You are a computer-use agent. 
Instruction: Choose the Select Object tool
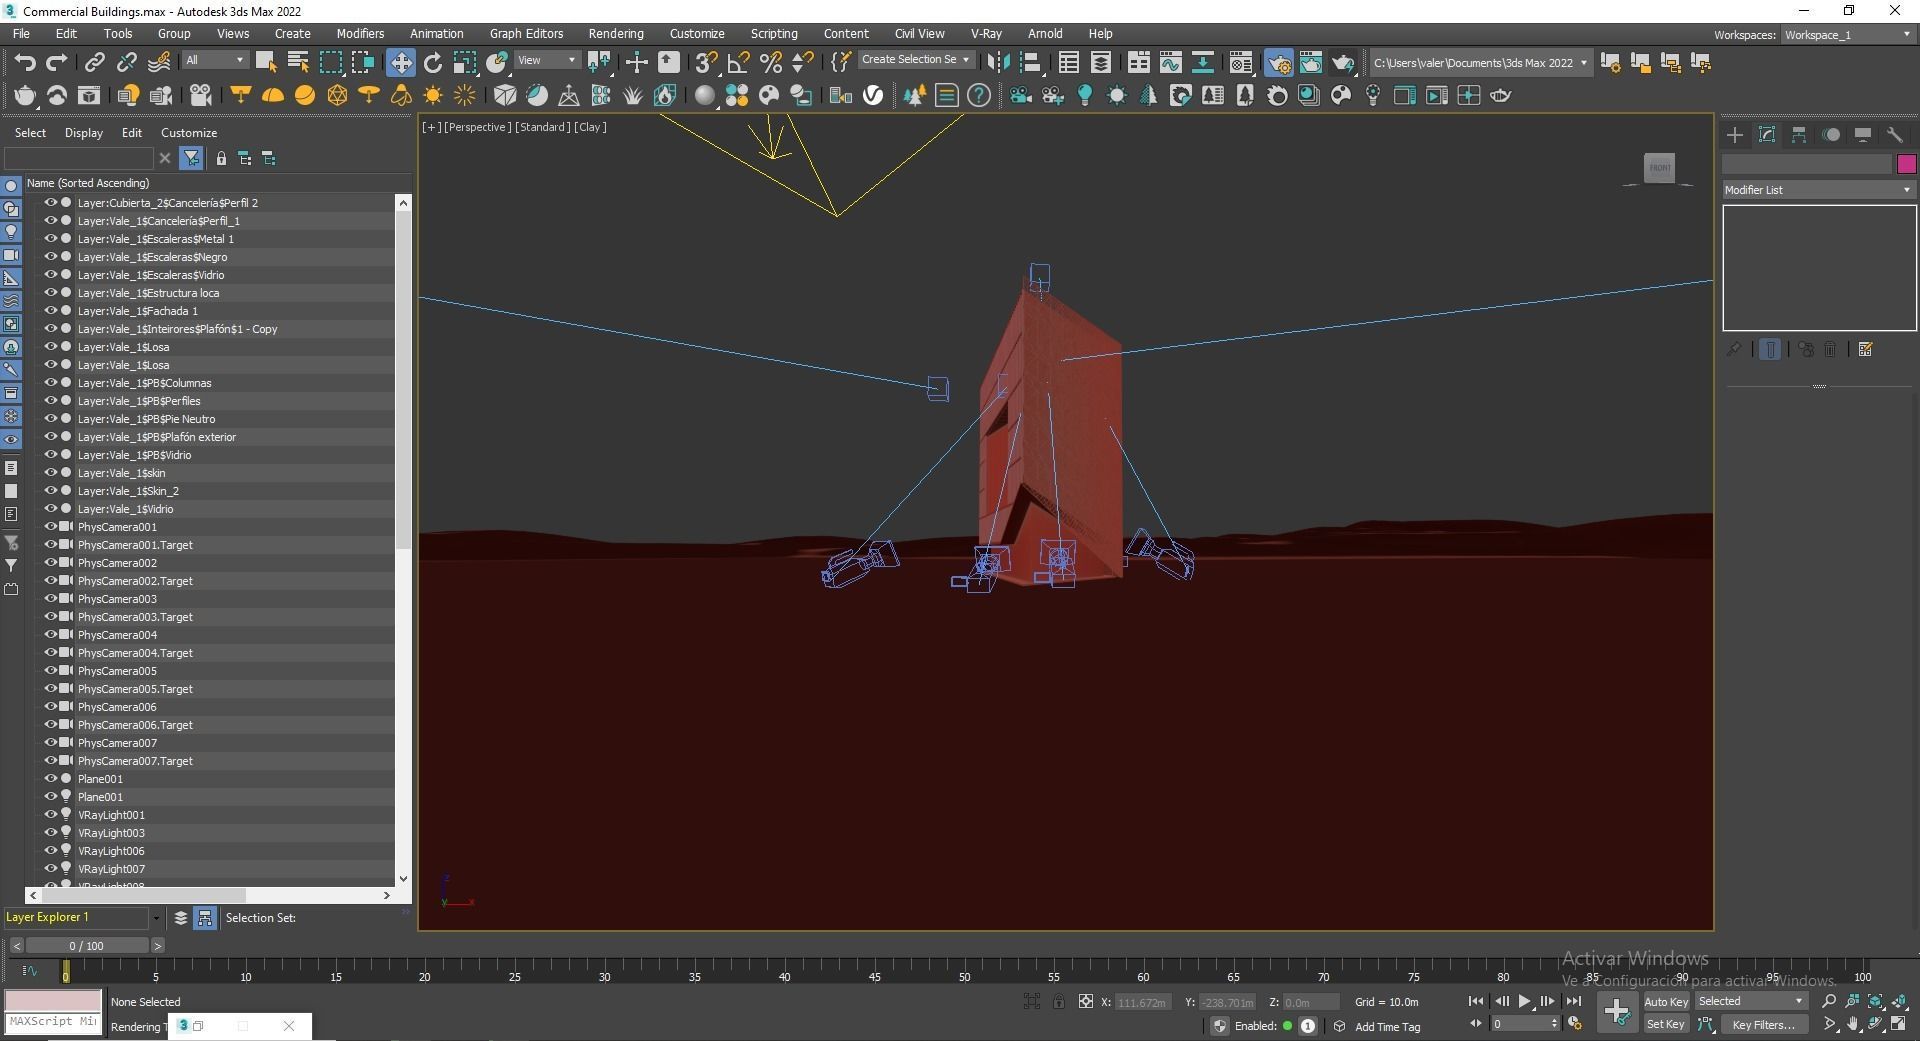pyautogui.click(x=266, y=62)
